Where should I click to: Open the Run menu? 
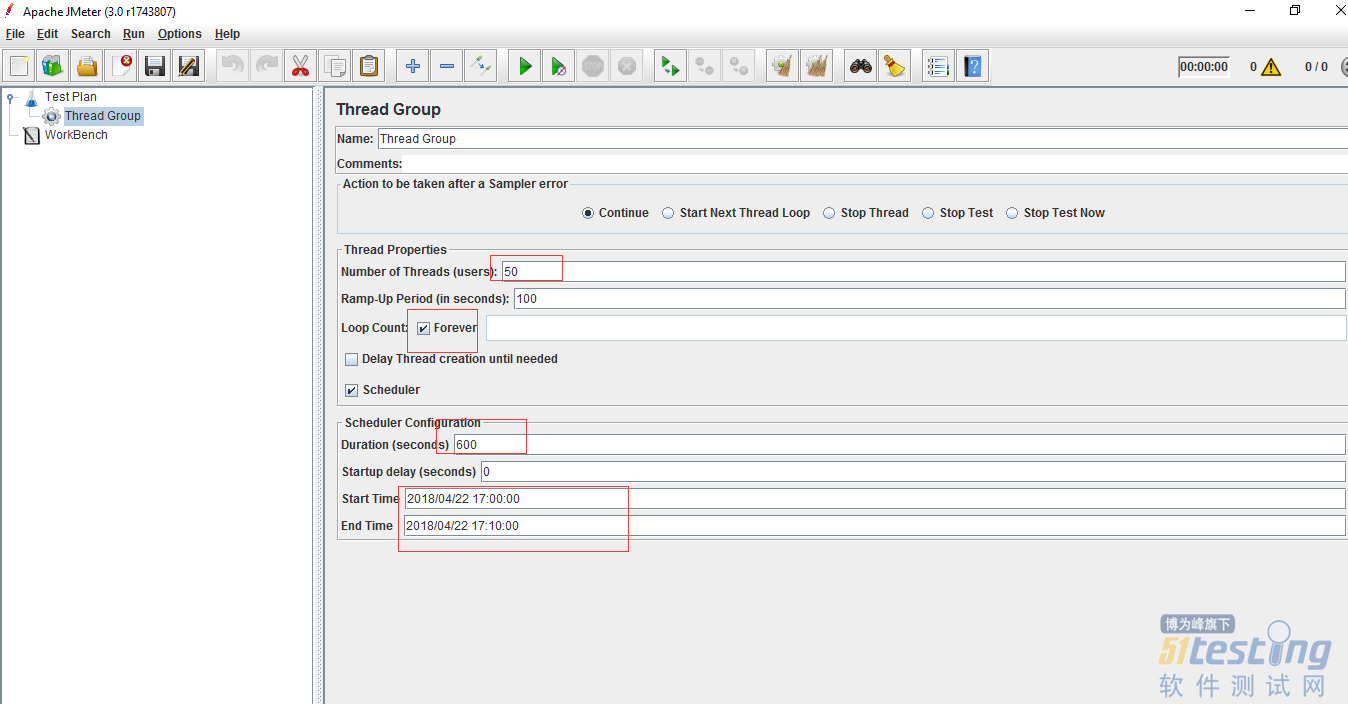coord(134,34)
